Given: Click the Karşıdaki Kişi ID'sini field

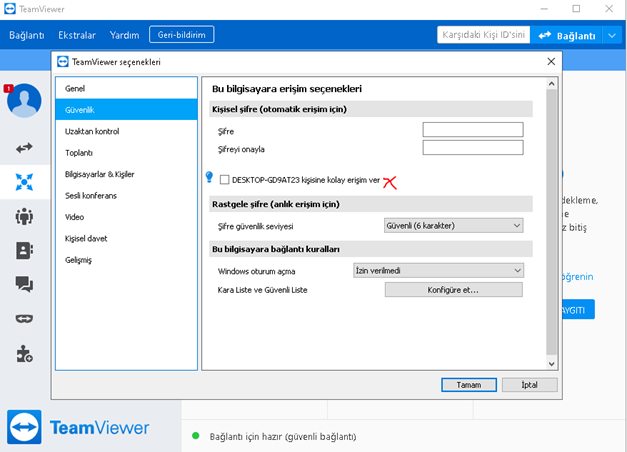Looking at the screenshot, I should pos(483,35).
